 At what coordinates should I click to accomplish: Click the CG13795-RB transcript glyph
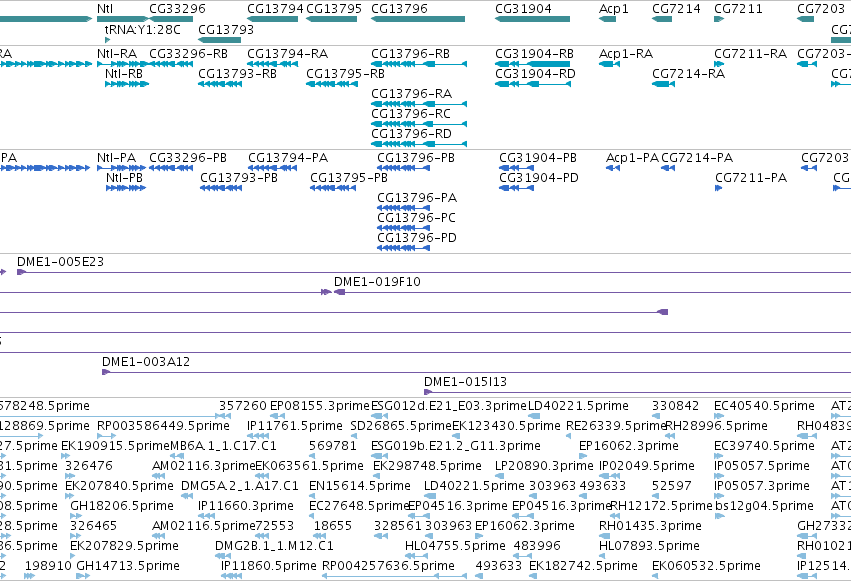332,84
